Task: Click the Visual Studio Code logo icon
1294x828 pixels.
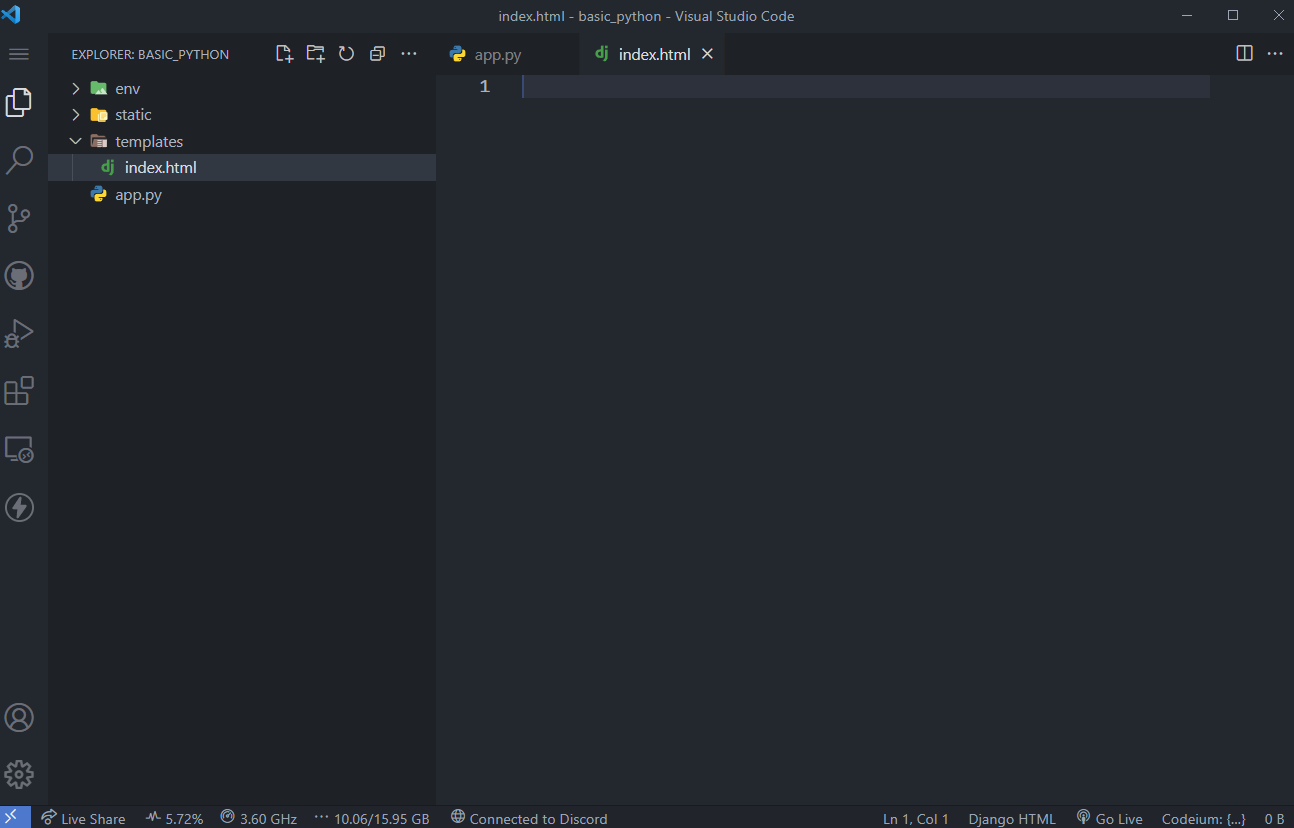Action: tap(12, 15)
